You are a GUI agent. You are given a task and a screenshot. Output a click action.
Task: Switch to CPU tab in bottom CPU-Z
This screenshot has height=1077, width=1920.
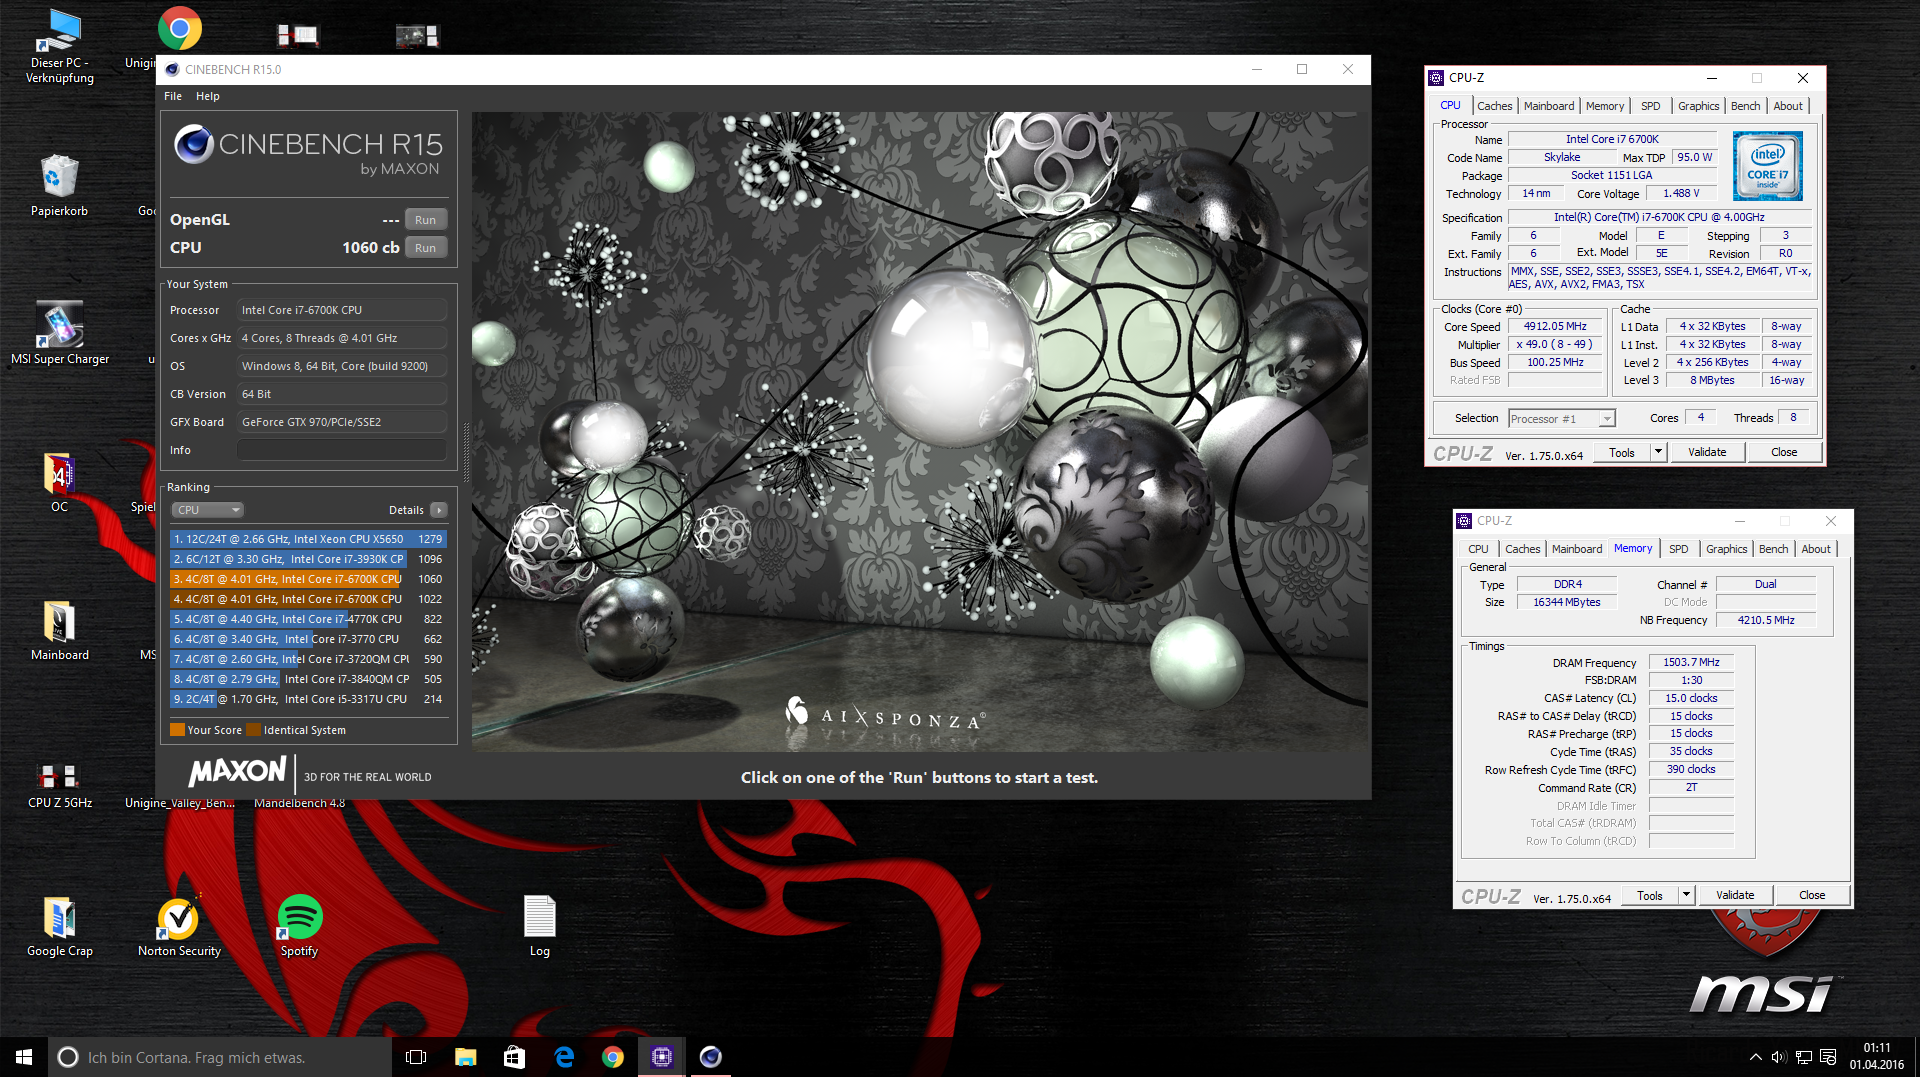point(1478,549)
